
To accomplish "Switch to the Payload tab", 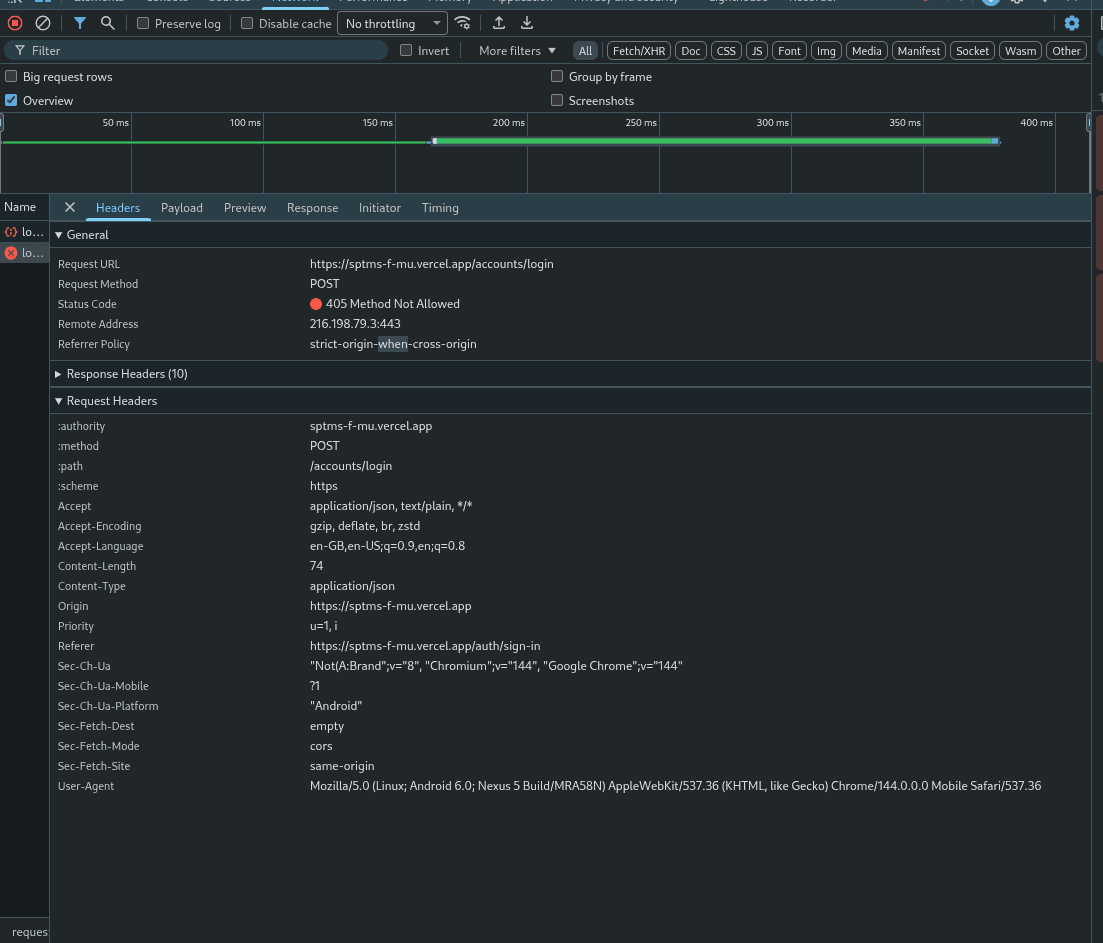I will pyautogui.click(x=181, y=207).
